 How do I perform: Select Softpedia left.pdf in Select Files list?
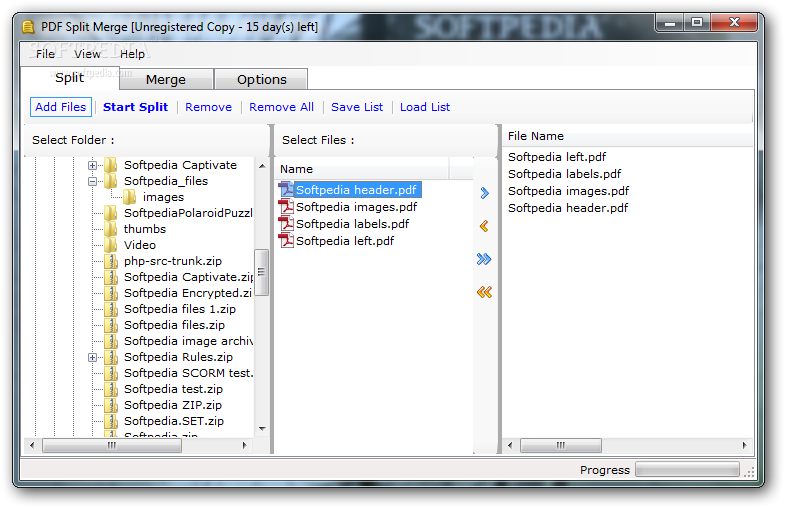345,240
